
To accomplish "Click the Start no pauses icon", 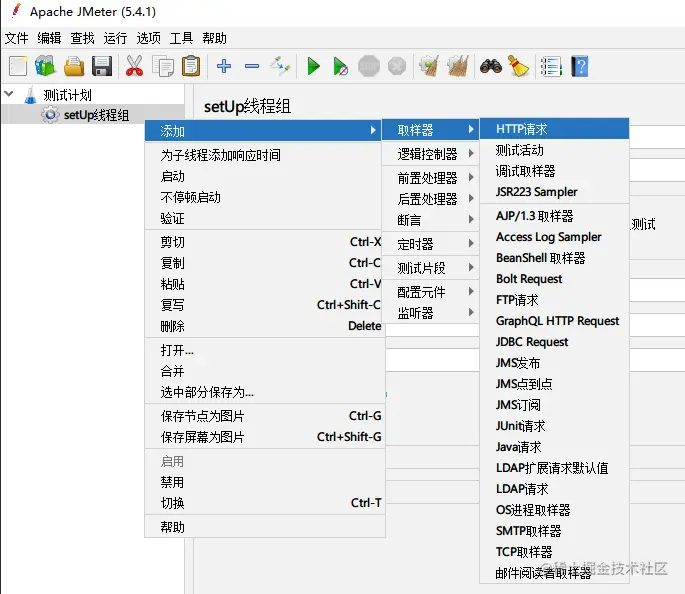I will pyautogui.click(x=340, y=66).
